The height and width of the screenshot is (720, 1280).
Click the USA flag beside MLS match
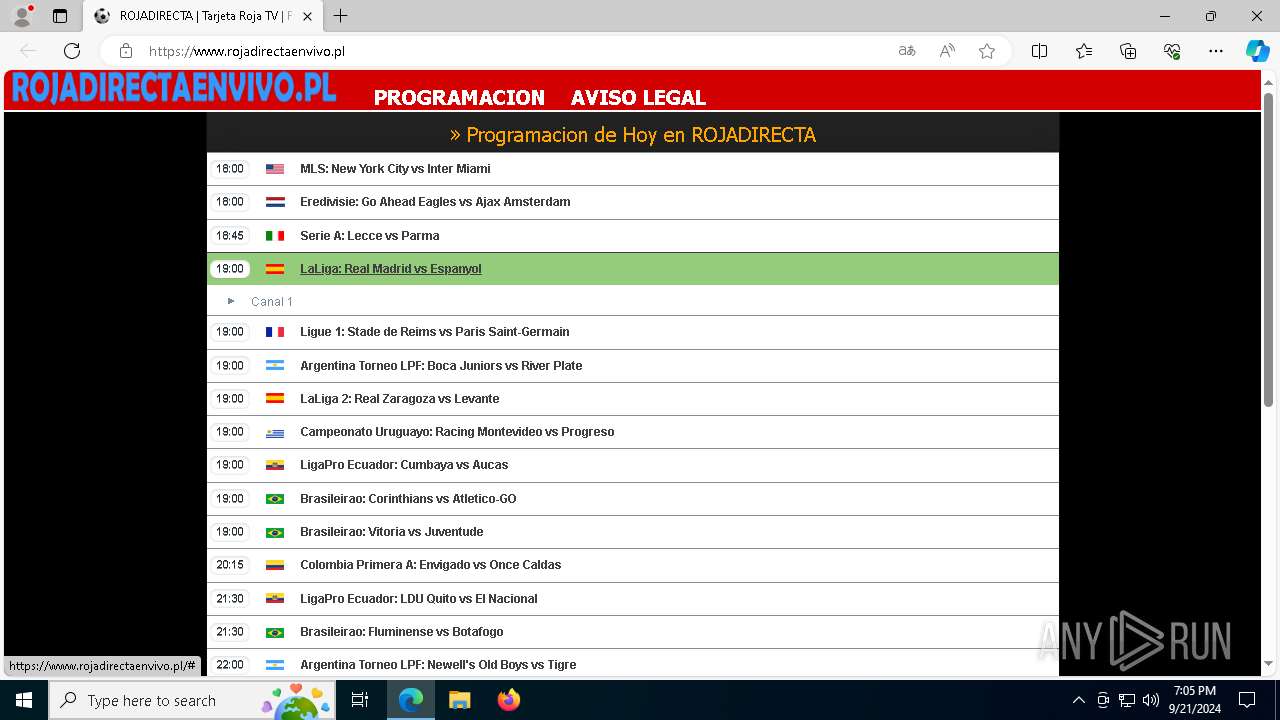coord(275,169)
